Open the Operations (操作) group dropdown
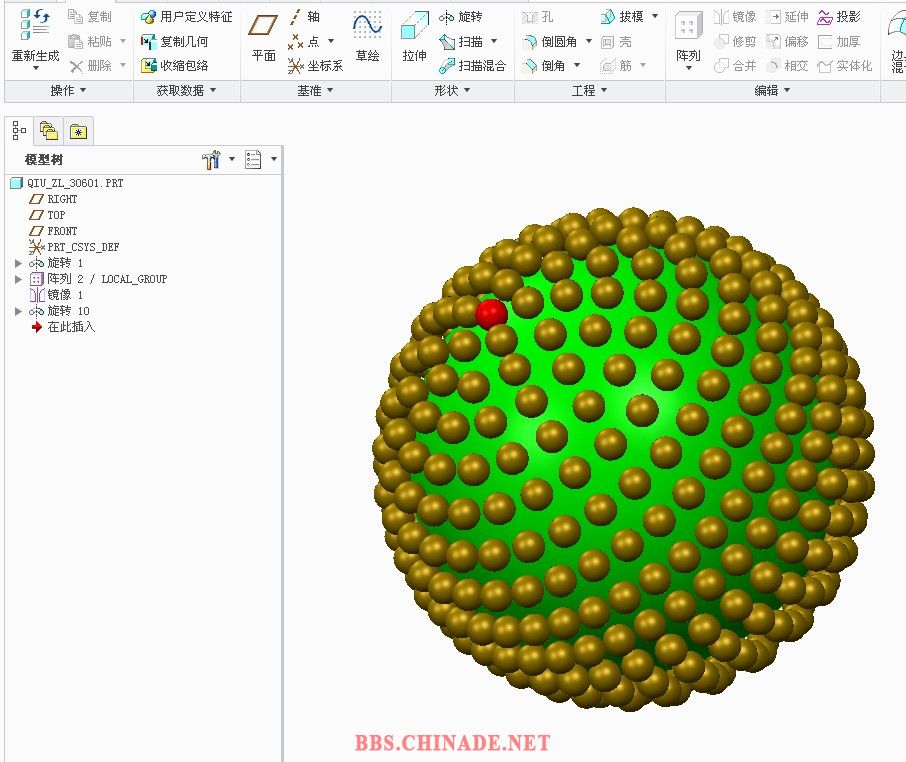This screenshot has height=762, width=906. pos(69,91)
